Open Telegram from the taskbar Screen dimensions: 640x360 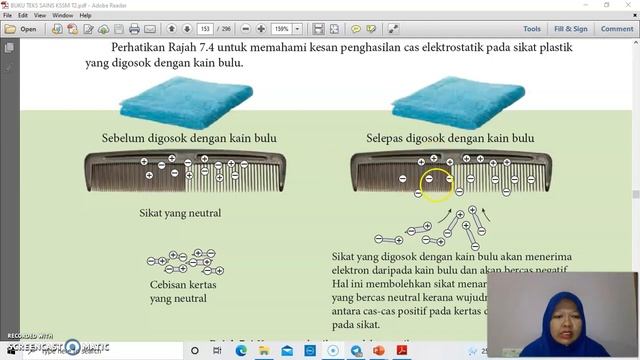[356, 351]
